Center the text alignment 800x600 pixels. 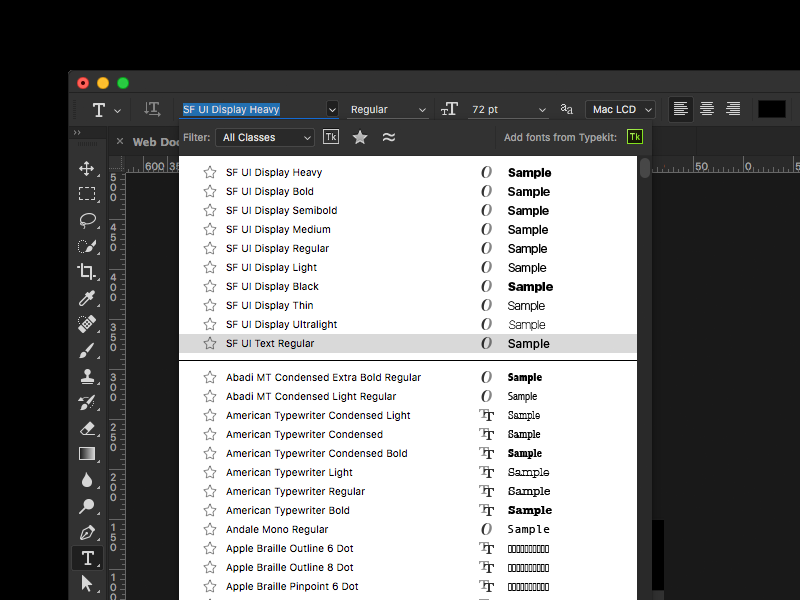(707, 109)
